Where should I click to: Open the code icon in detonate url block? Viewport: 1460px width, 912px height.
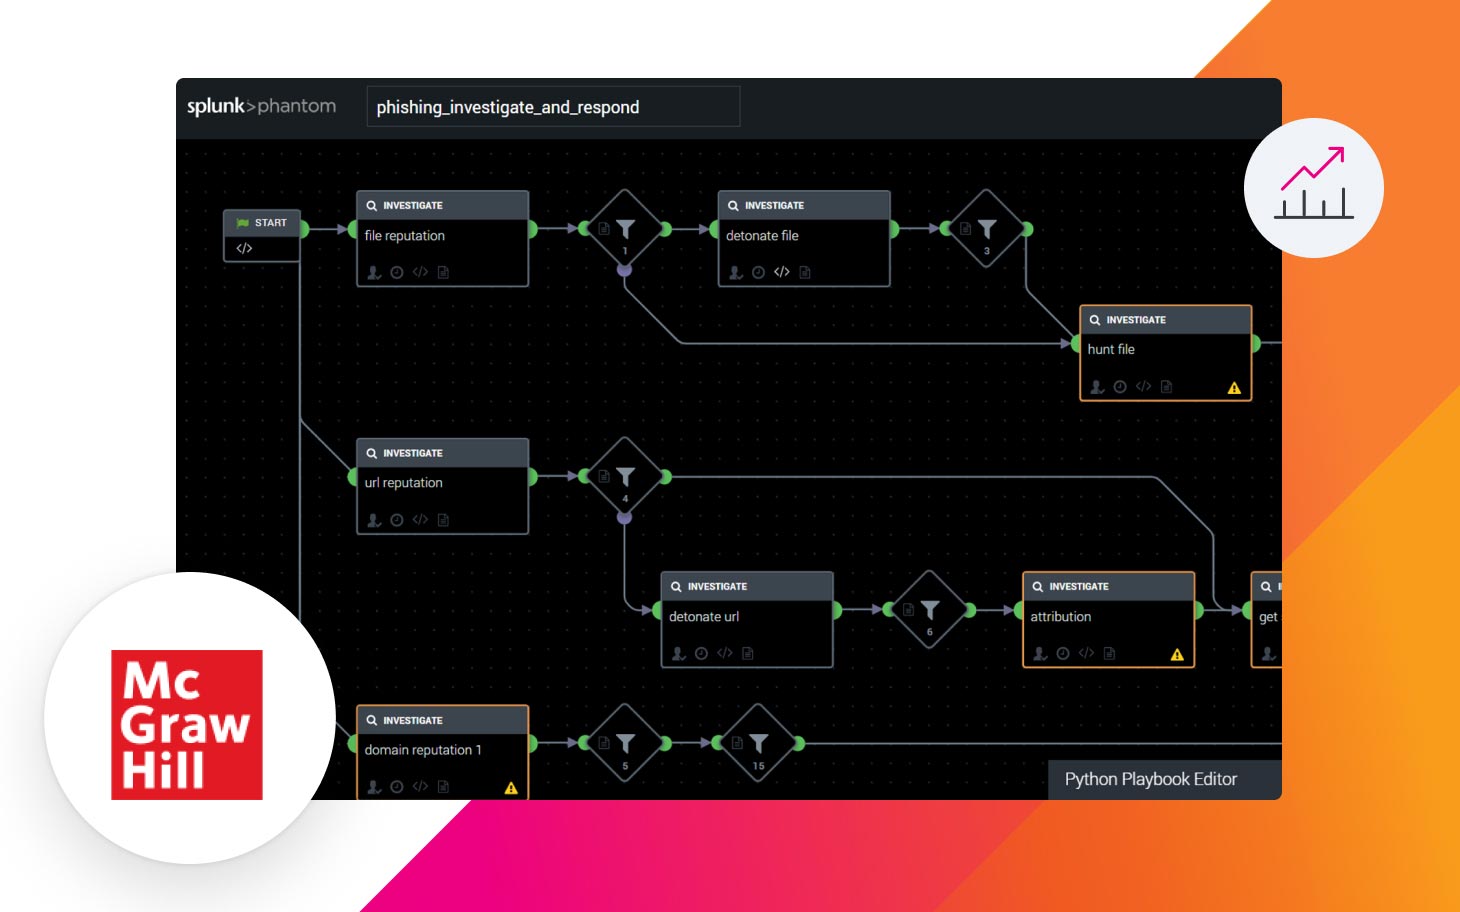725,654
